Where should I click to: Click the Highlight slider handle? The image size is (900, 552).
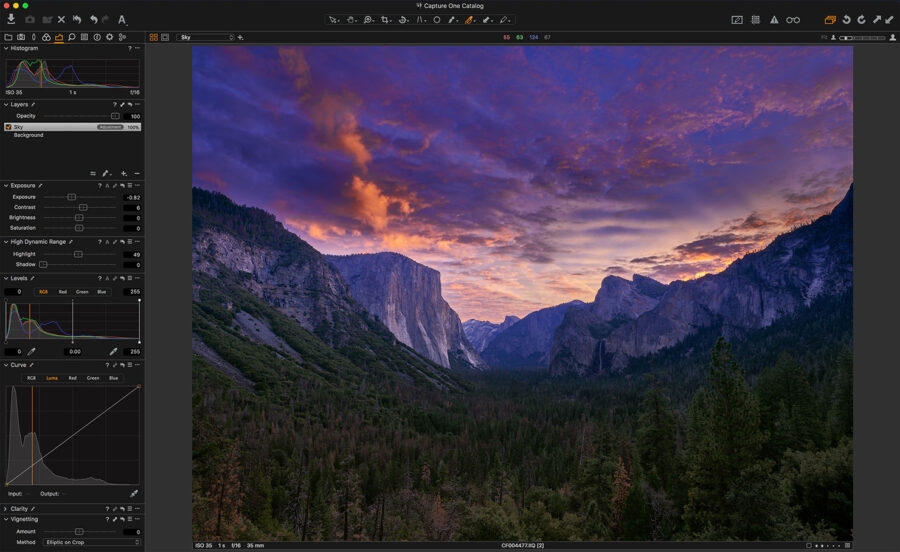78,254
